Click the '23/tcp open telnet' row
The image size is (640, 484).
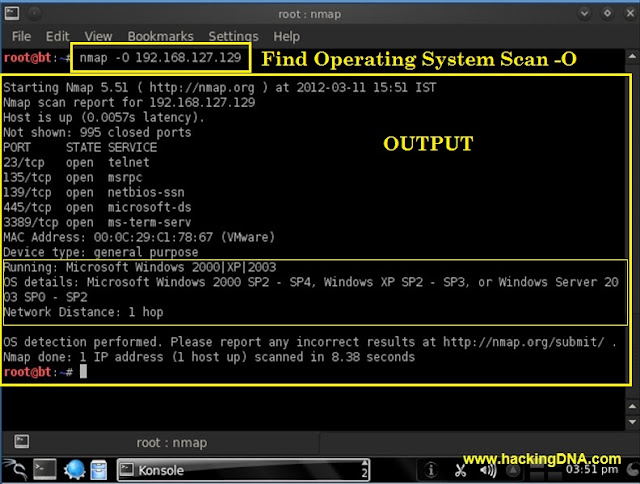pyautogui.click(x=76, y=162)
